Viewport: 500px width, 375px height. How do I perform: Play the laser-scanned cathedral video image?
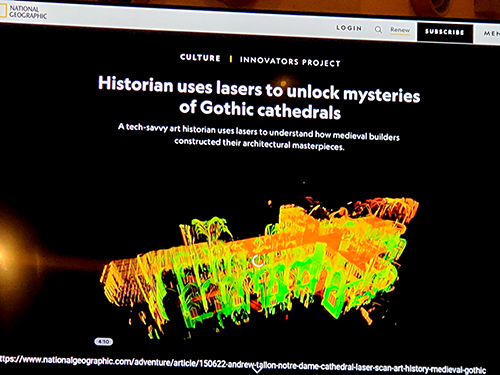coord(259,267)
